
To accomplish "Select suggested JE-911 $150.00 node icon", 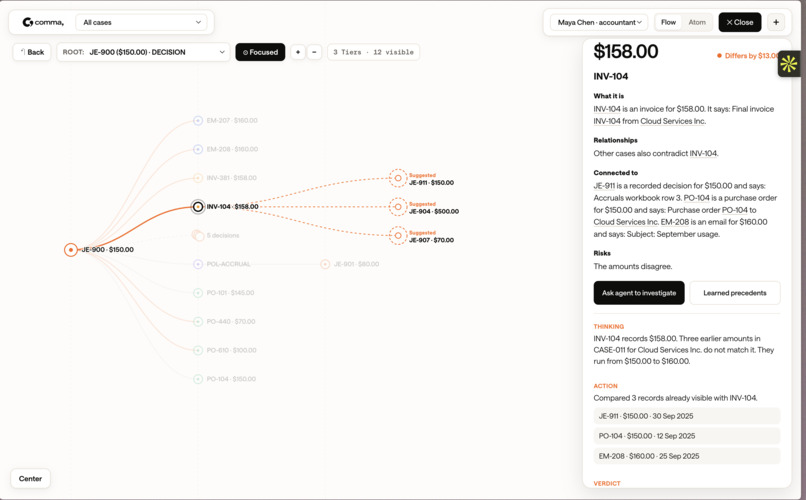I will pyautogui.click(x=398, y=178).
